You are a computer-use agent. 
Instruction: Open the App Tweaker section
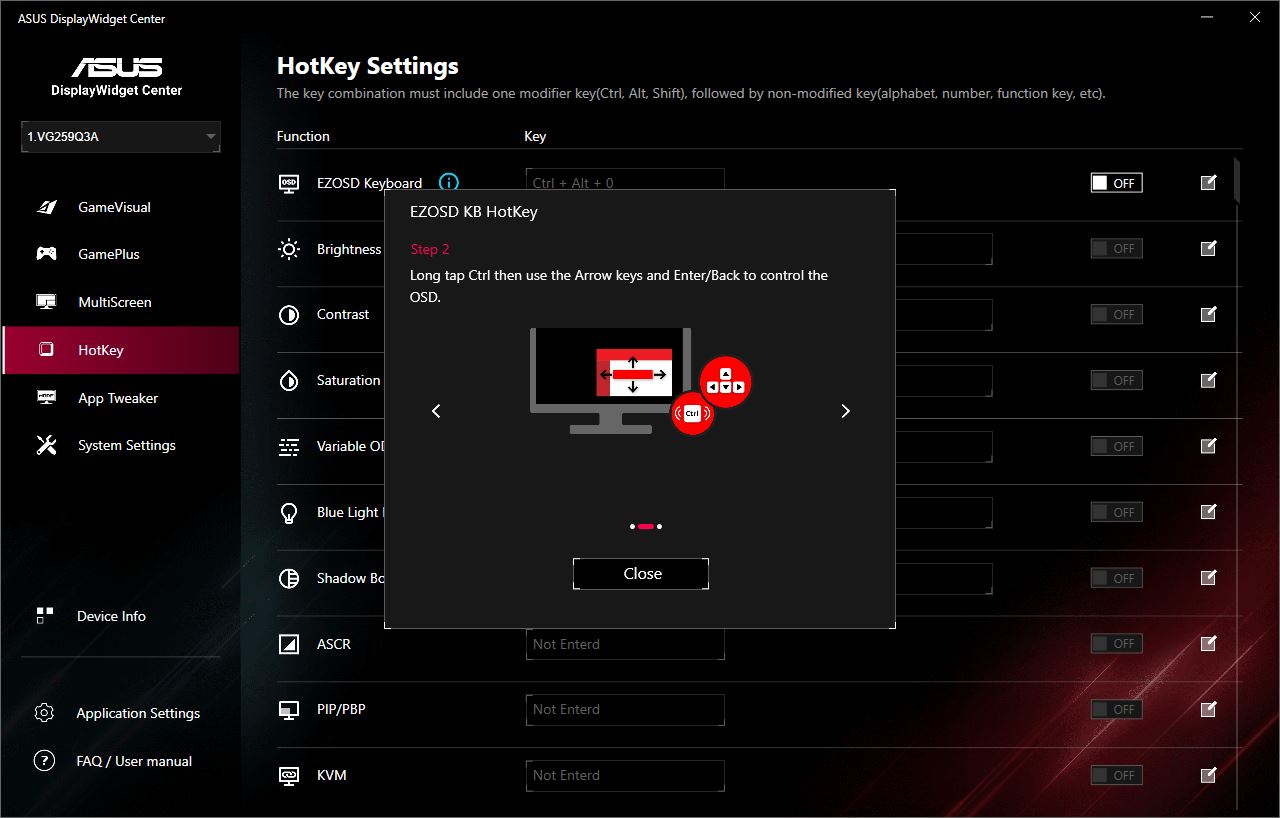(x=120, y=398)
